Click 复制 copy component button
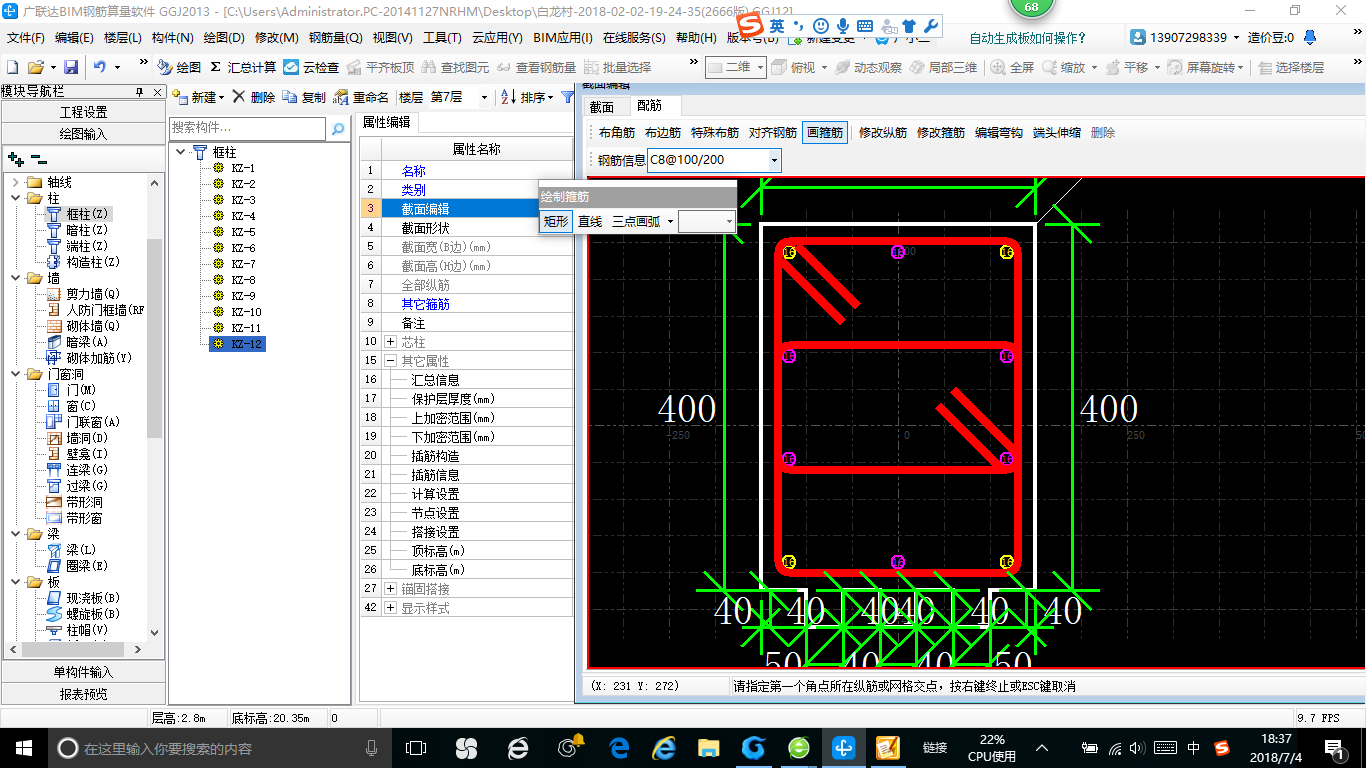 (304, 97)
